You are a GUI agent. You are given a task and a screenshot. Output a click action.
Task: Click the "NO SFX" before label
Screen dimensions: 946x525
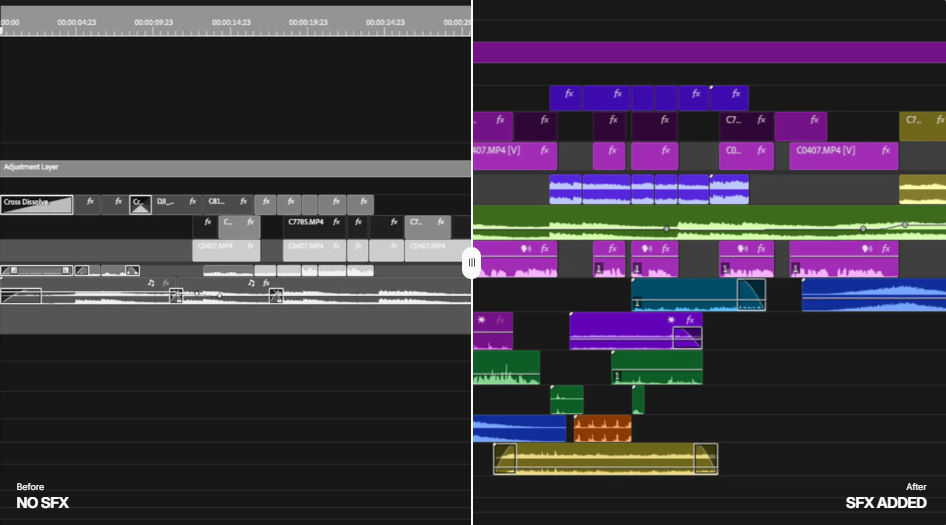point(42,503)
